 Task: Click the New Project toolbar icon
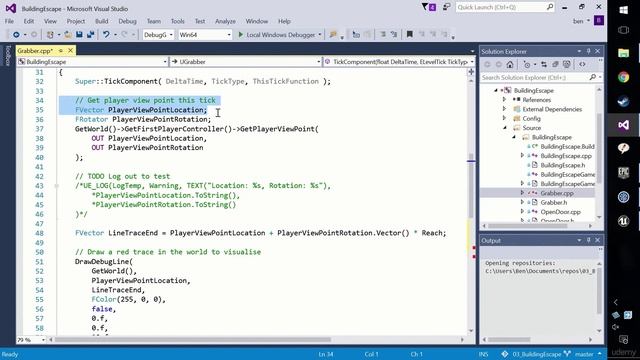pyautogui.click(x=50, y=35)
